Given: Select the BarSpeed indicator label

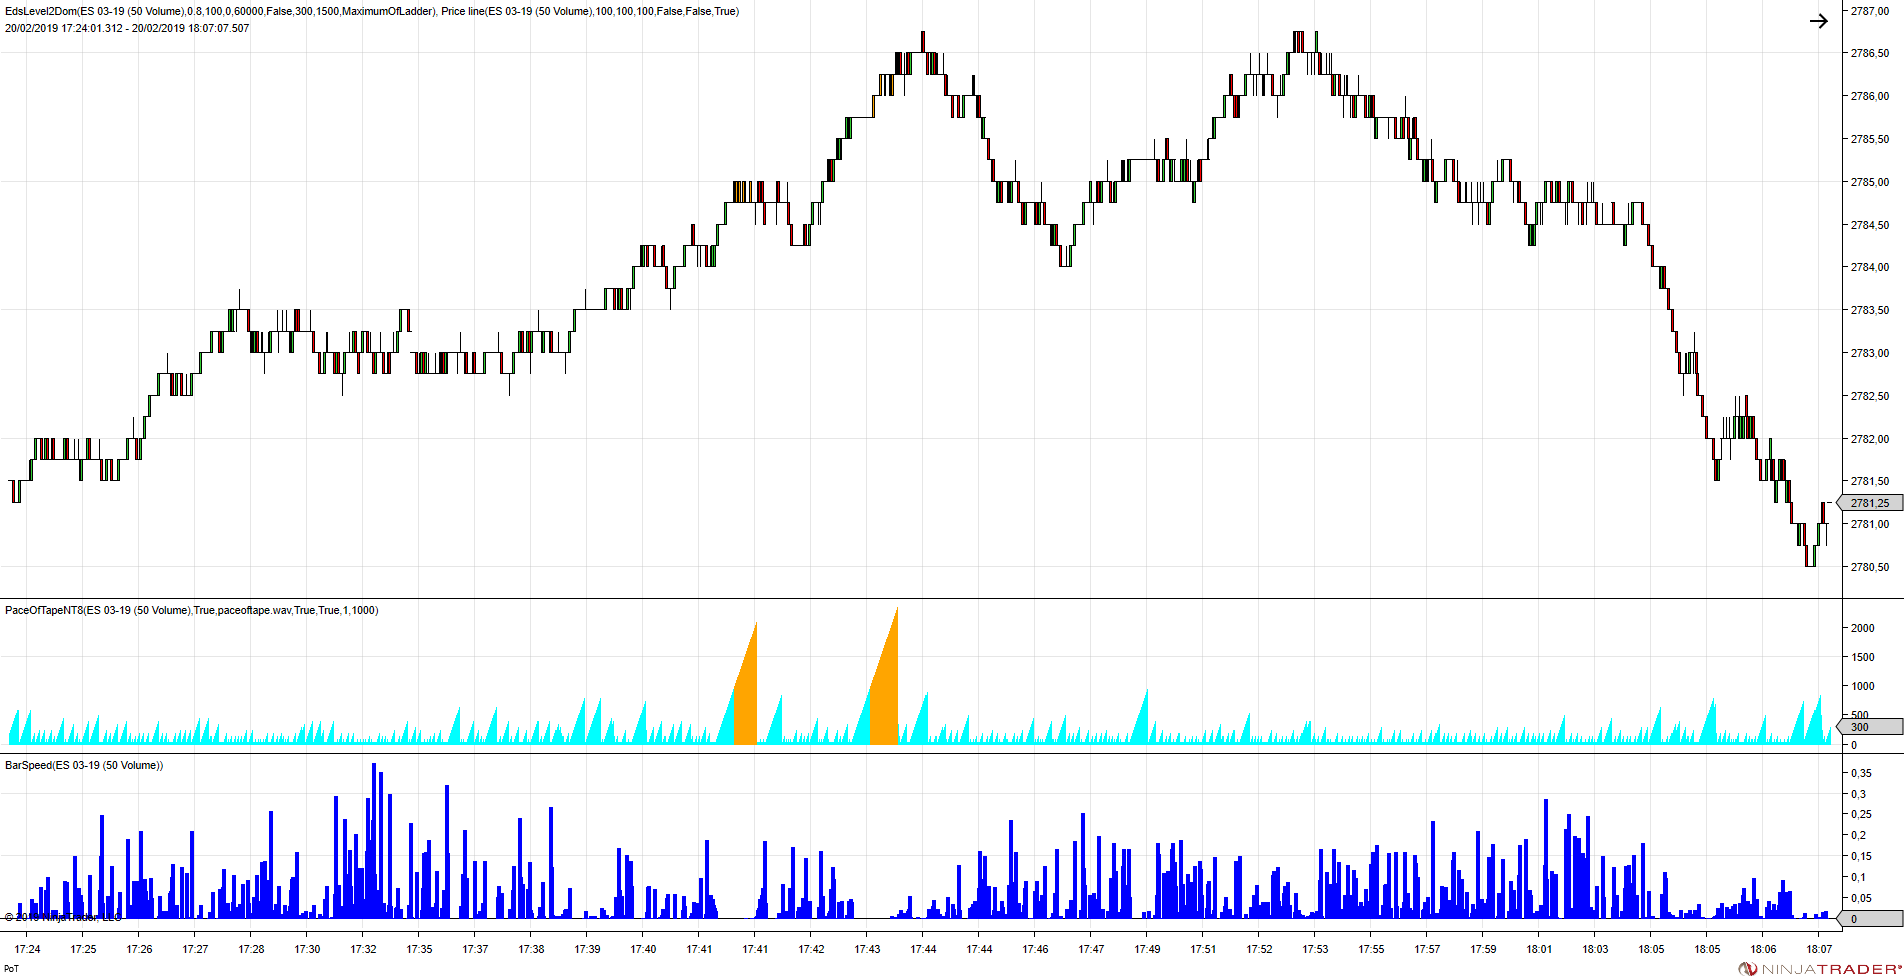Looking at the screenshot, I should pyautogui.click(x=84, y=765).
